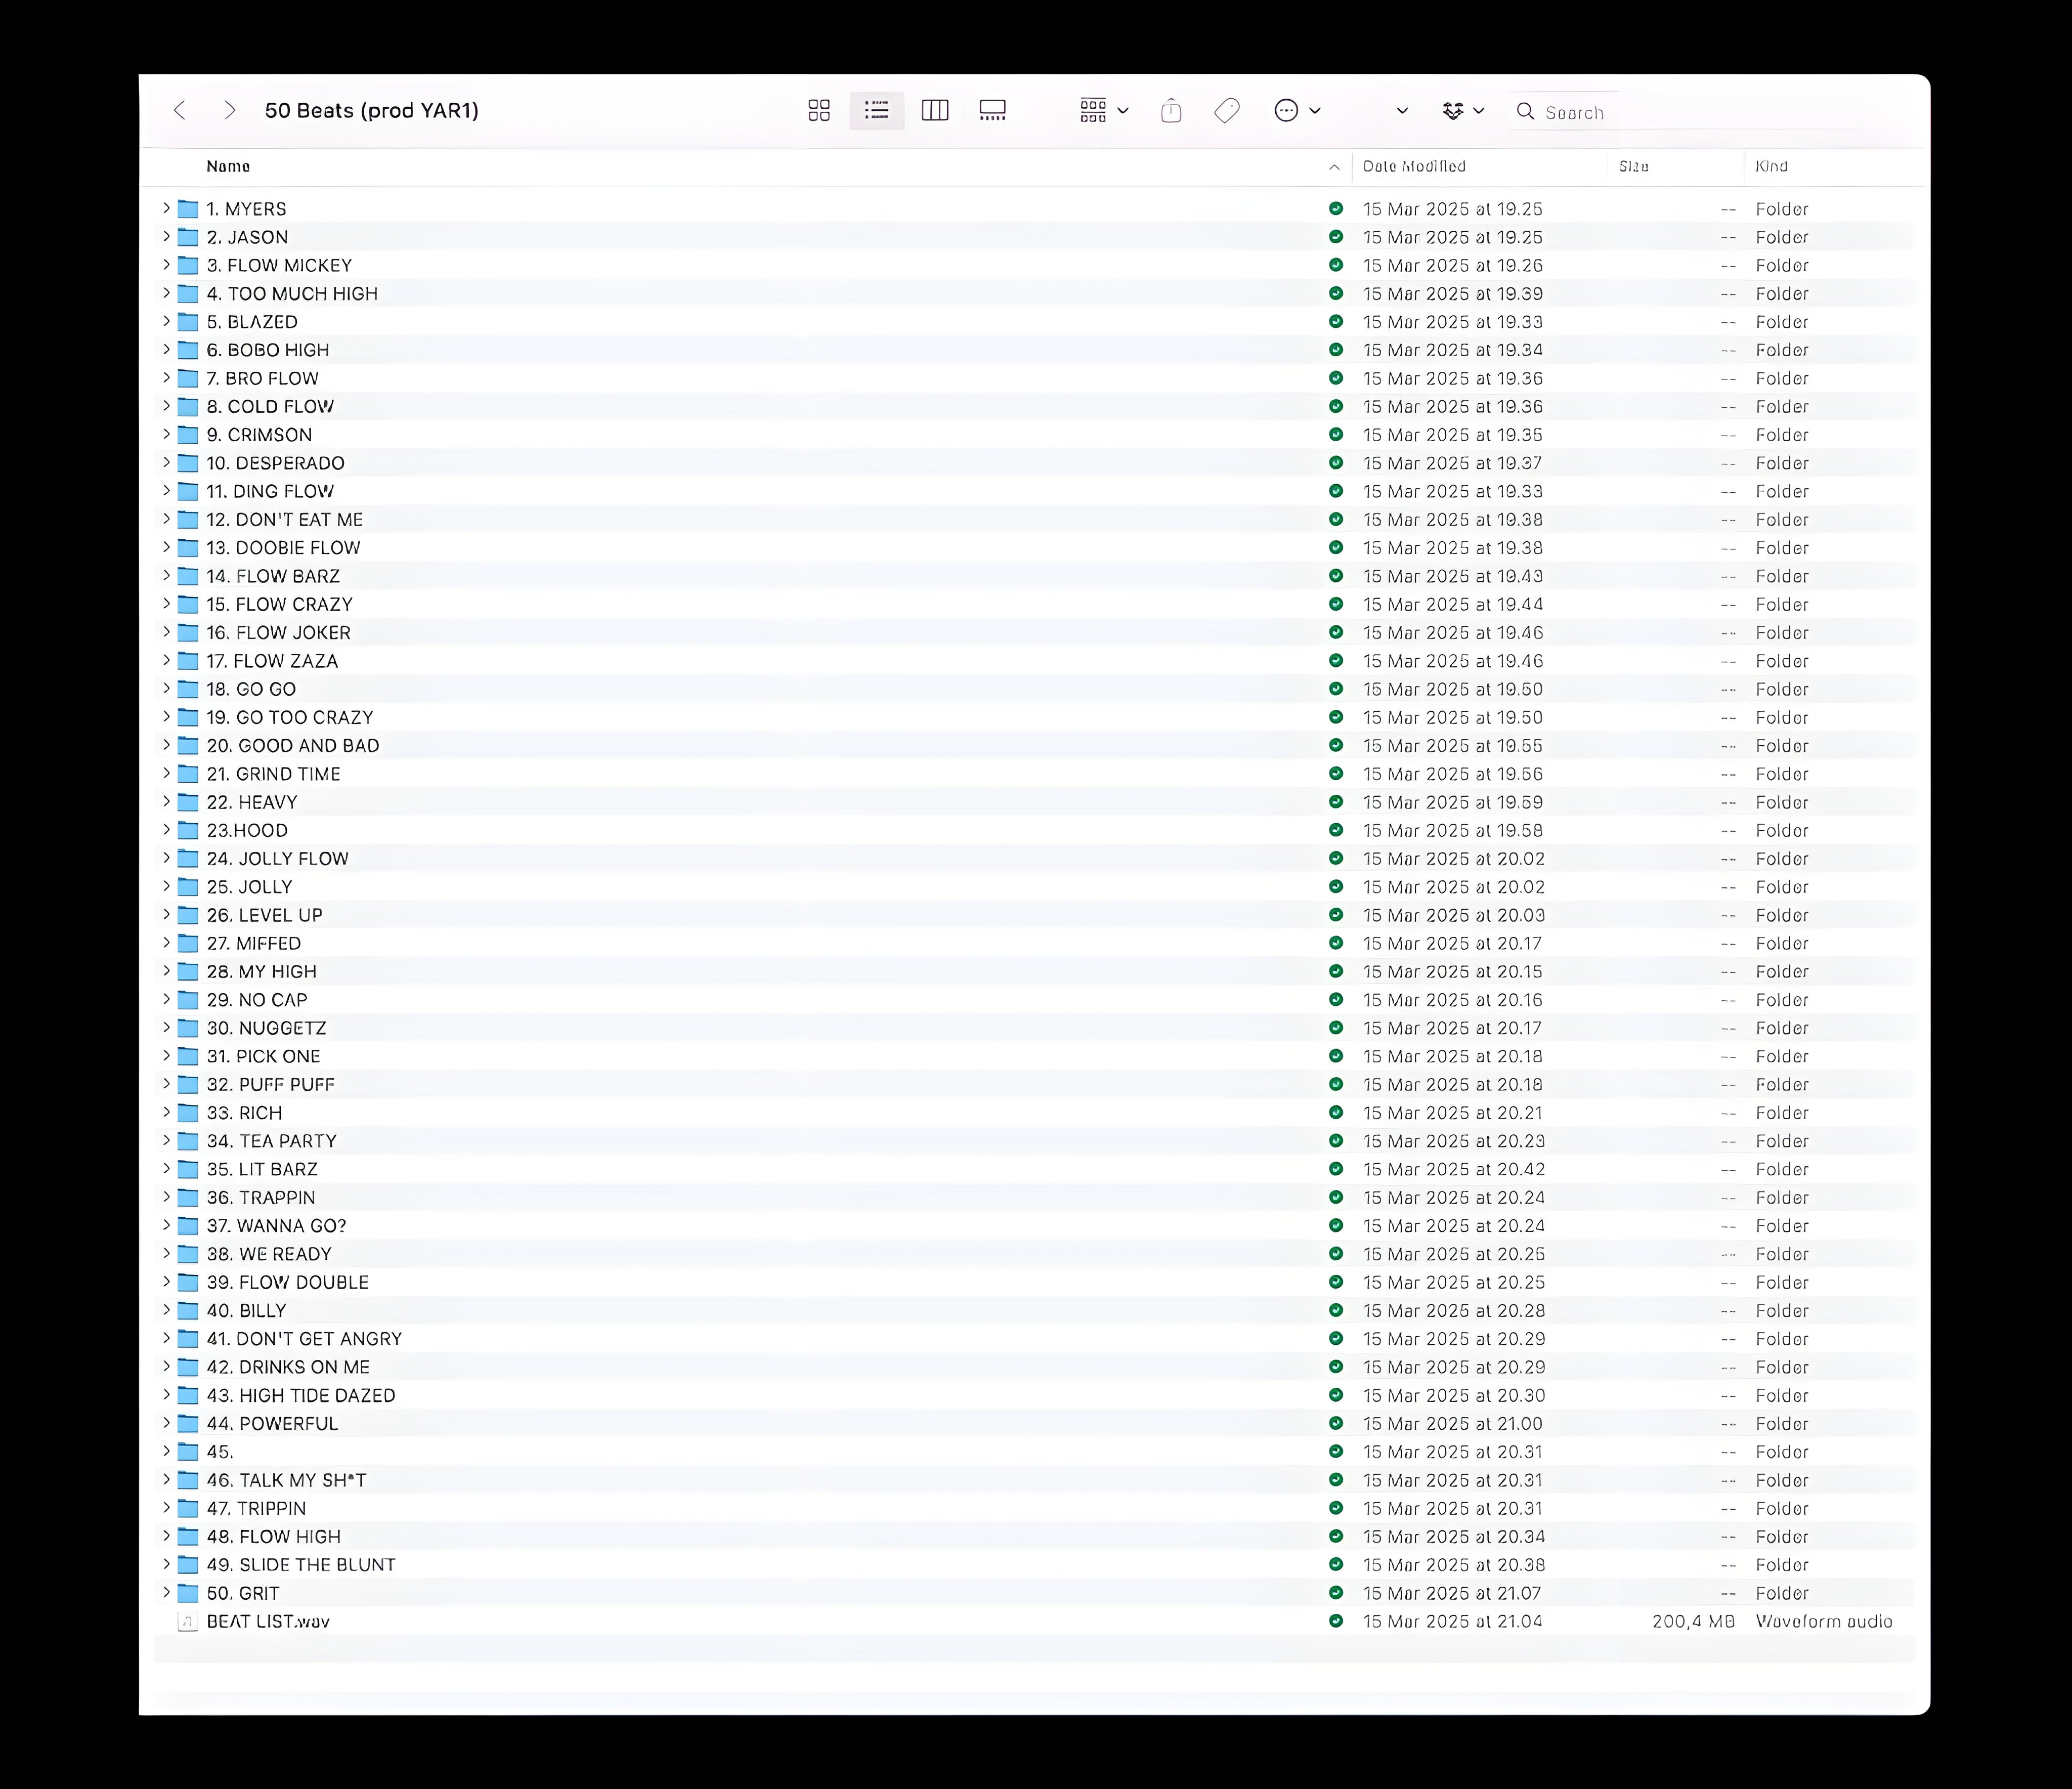Expand the 50. GRIT folder

tap(167, 1592)
